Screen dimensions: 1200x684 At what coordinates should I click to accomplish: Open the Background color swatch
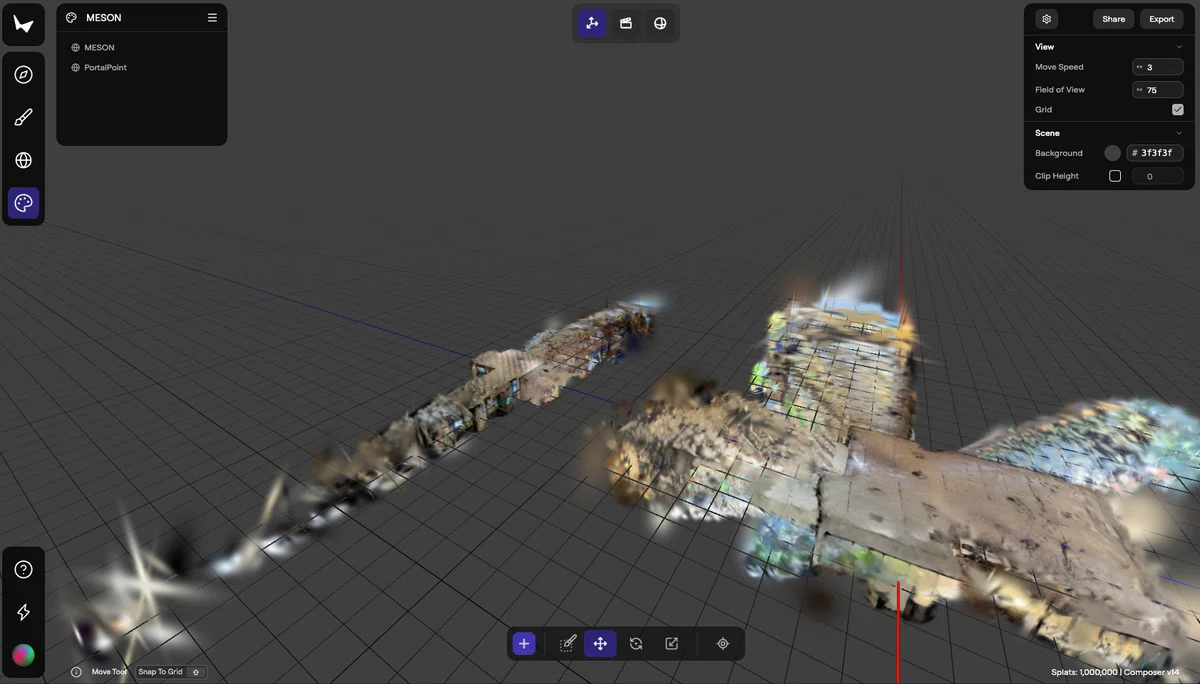click(x=1112, y=153)
